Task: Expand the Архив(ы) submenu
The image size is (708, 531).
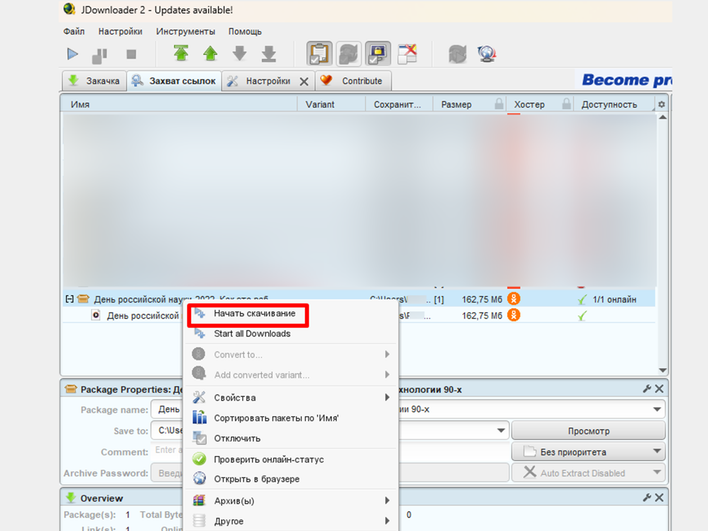Action: (291, 501)
